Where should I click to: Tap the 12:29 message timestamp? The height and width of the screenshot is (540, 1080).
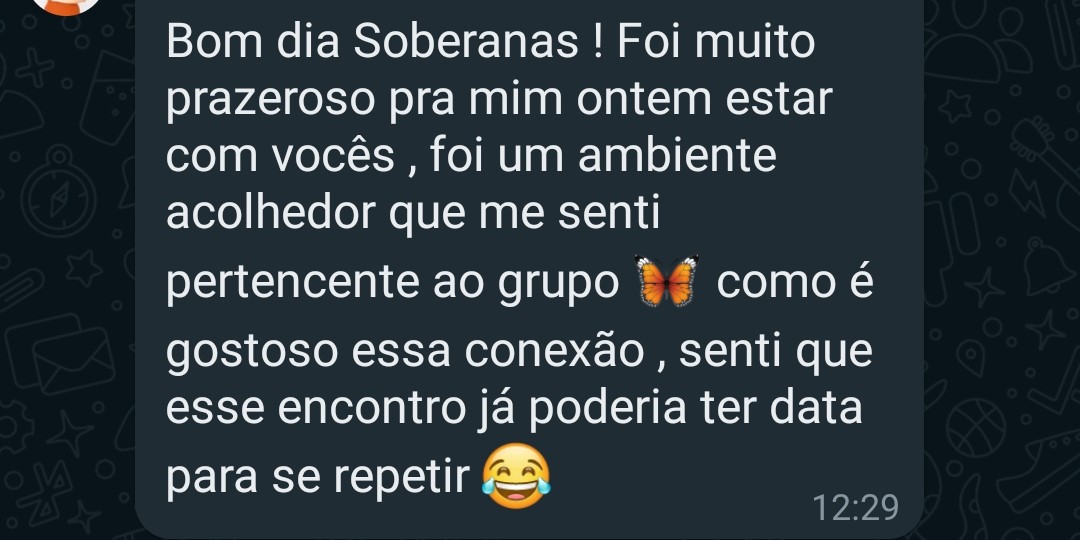pos(856,508)
